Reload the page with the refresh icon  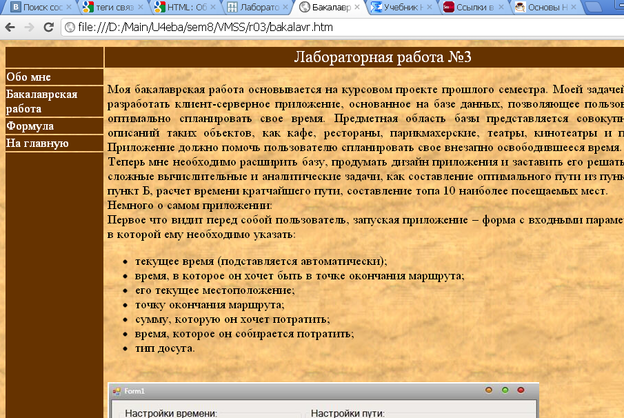(x=49, y=27)
